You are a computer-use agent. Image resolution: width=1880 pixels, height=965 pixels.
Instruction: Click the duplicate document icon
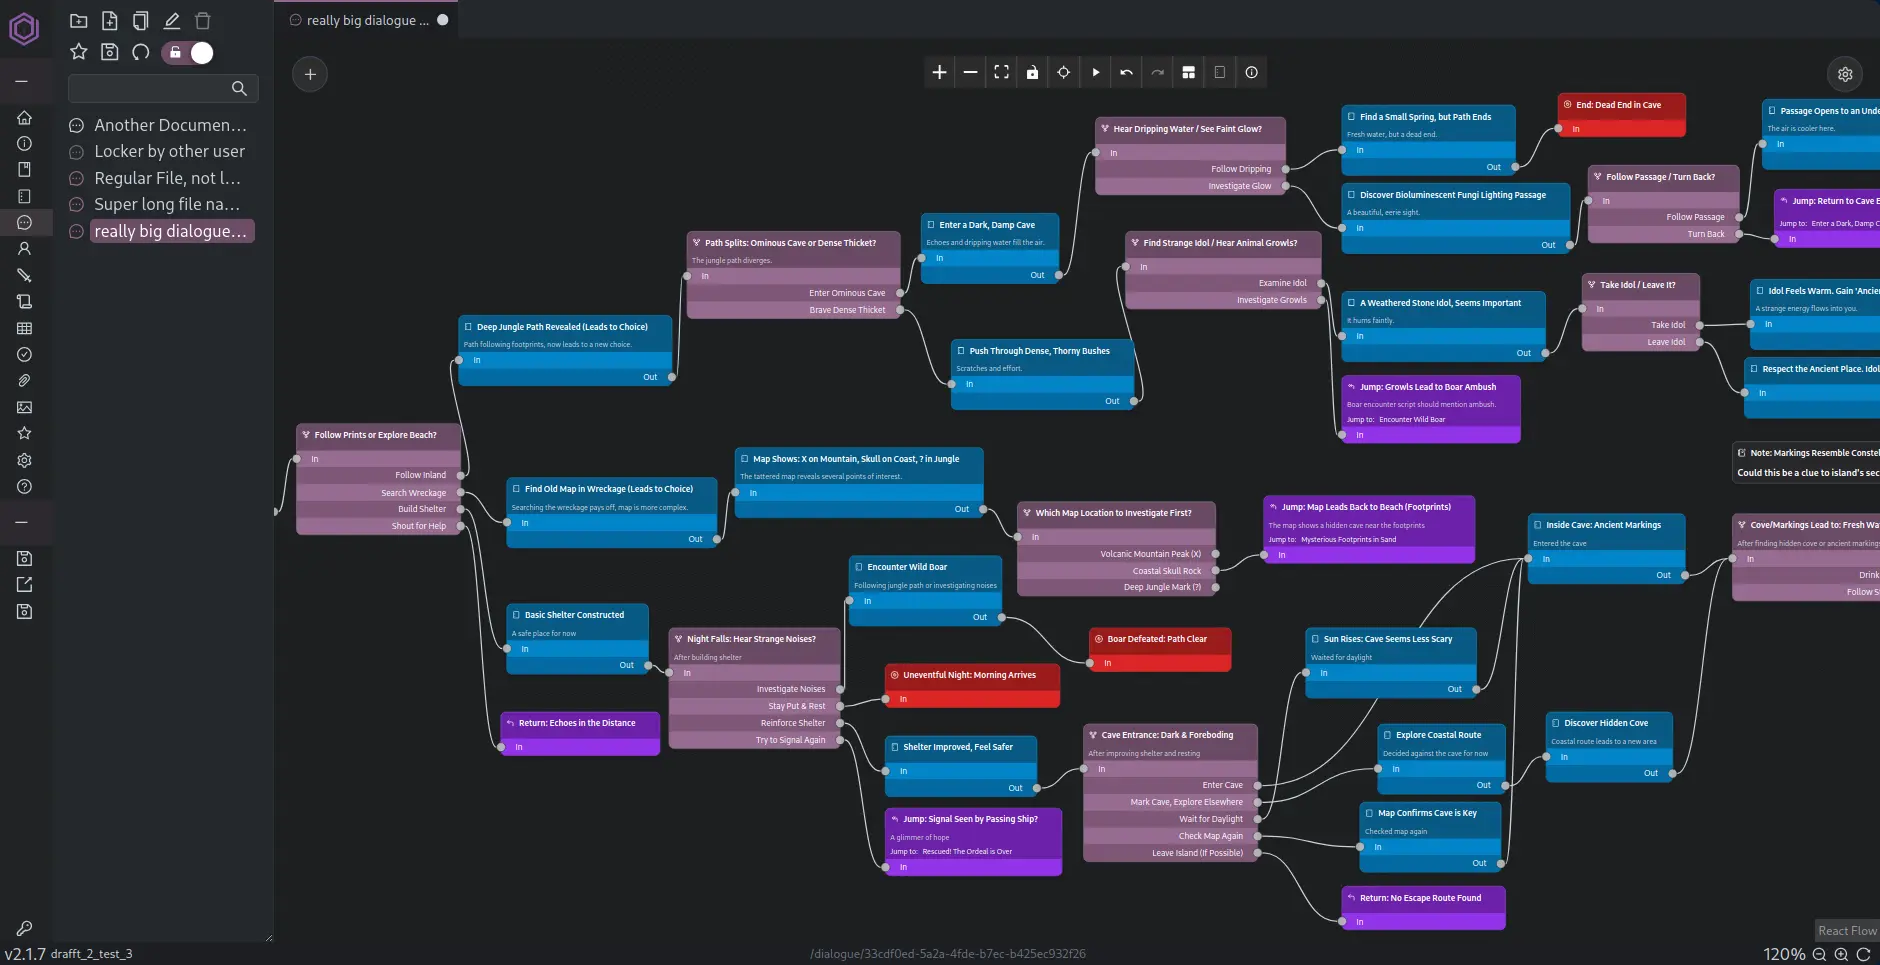(x=141, y=21)
